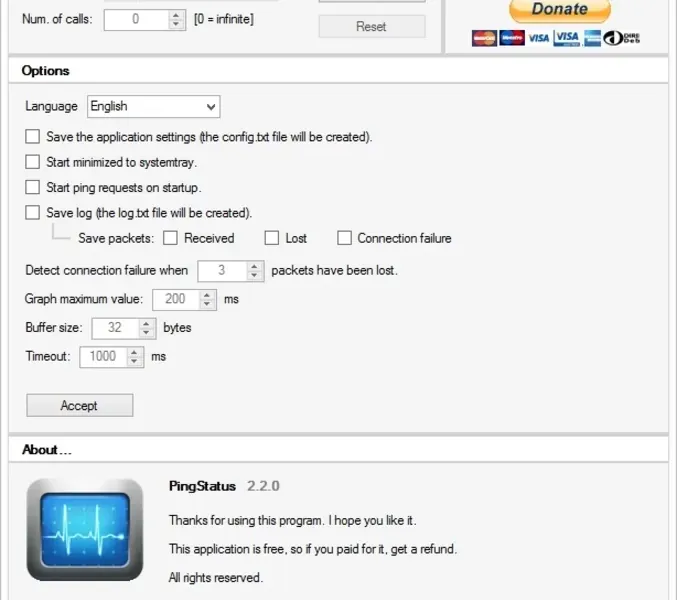Increase the Graph maximum value
This screenshot has width=677, height=600.
[207, 295]
